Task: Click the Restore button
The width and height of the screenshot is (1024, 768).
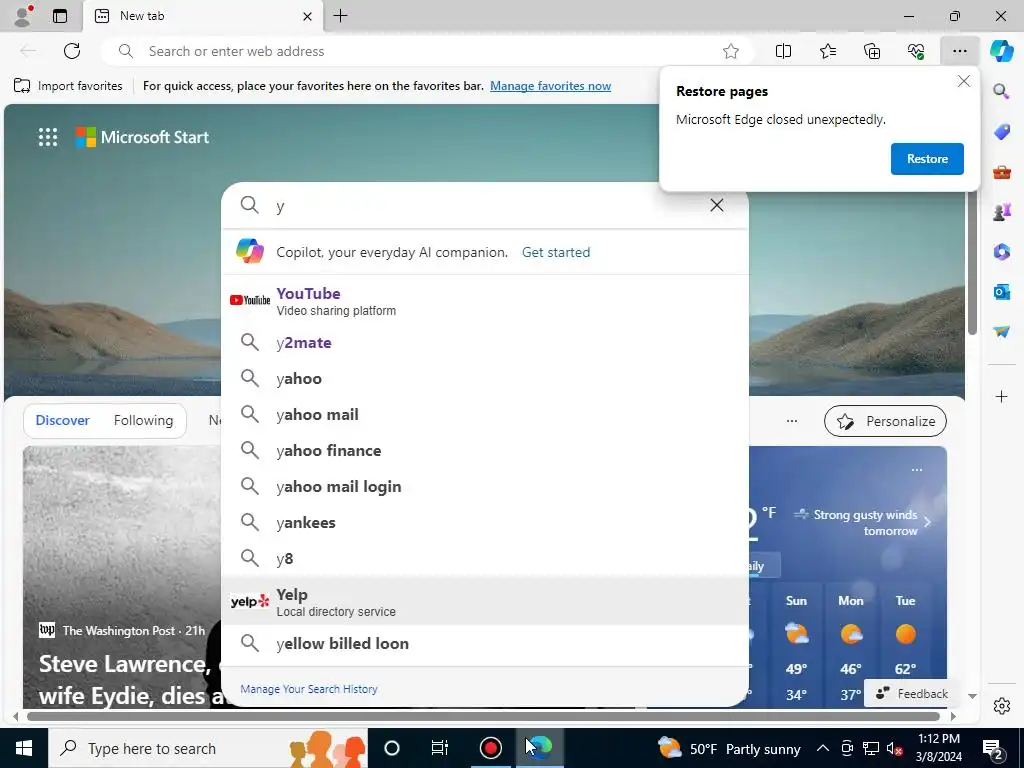Action: 927,159
